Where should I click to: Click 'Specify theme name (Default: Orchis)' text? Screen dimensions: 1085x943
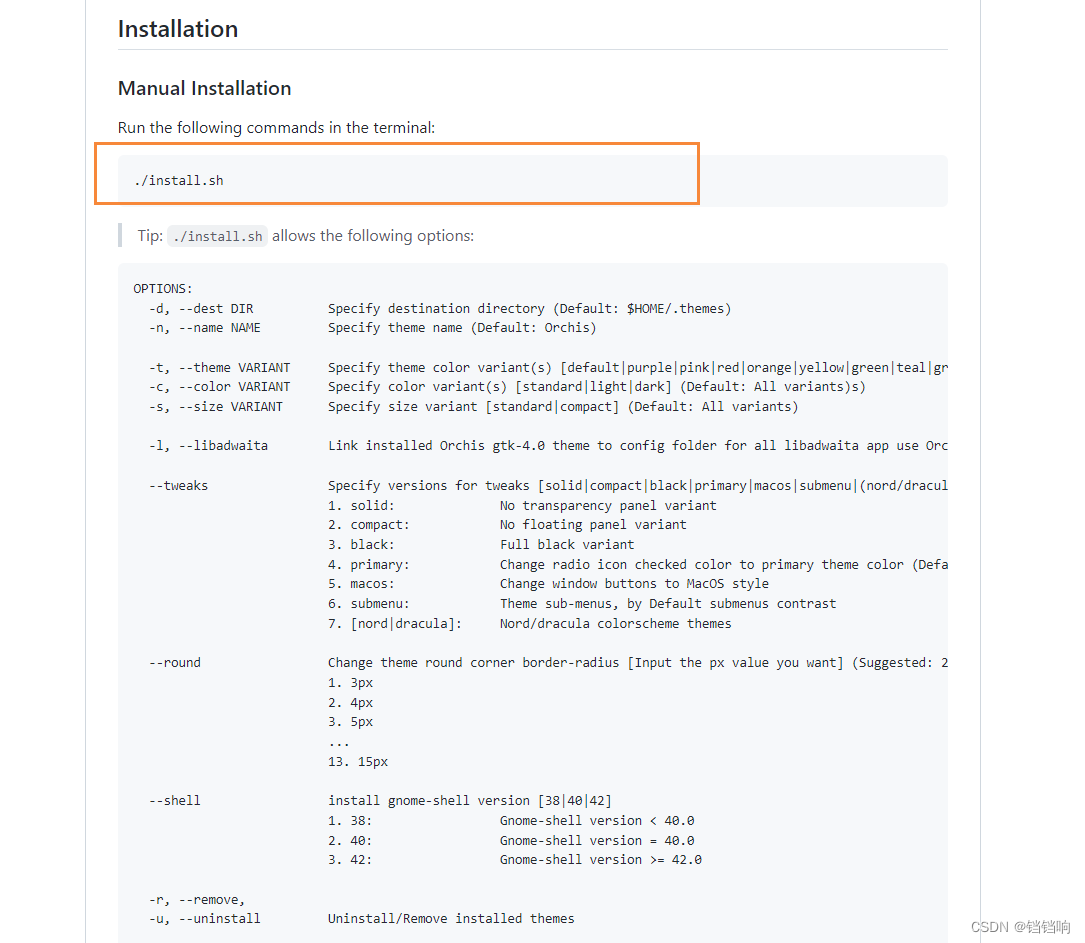[x=462, y=328]
